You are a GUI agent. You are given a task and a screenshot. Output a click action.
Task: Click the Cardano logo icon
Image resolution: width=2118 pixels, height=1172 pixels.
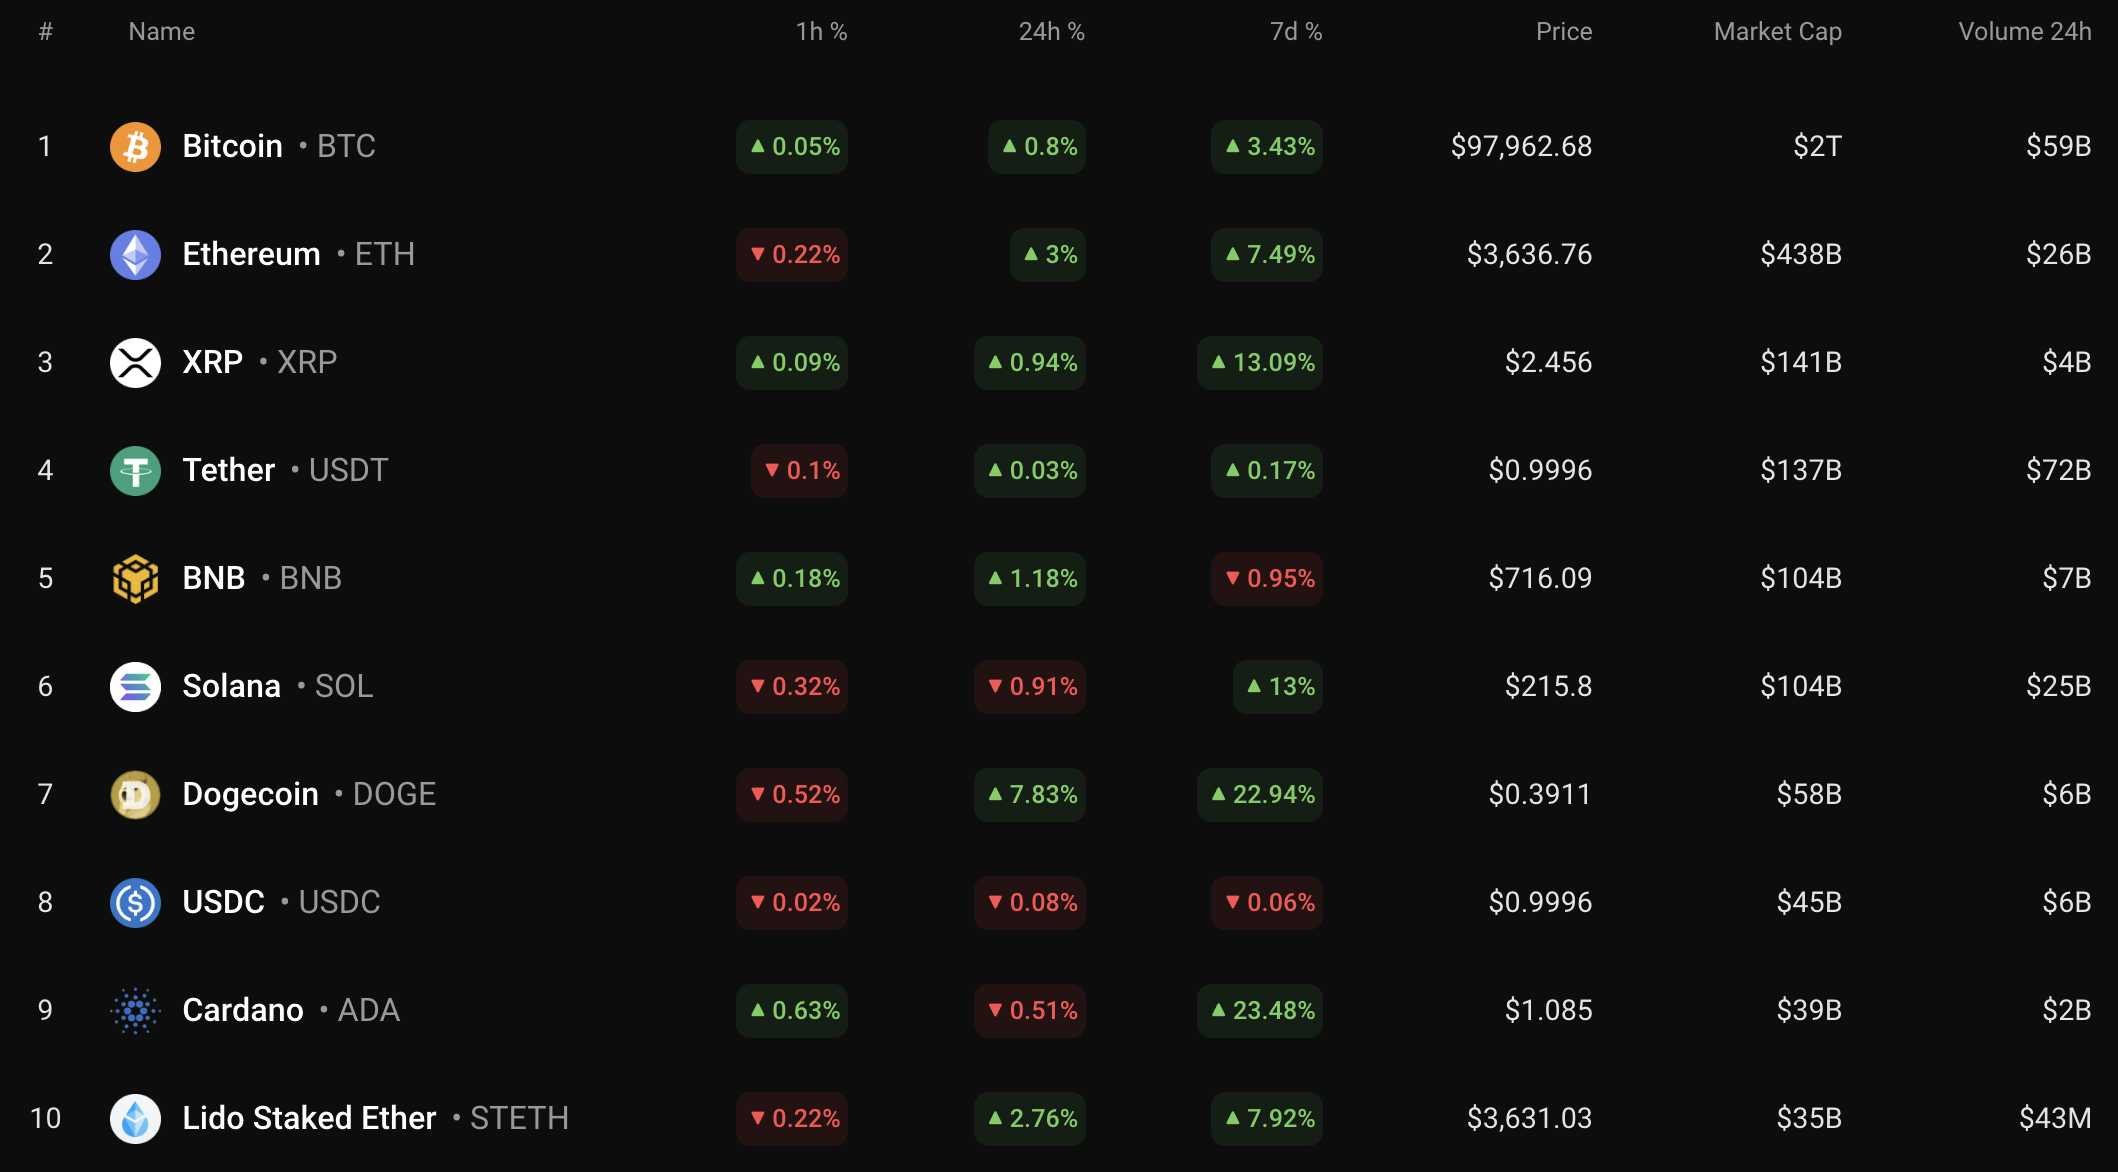pyautogui.click(x=135, y=1011)
